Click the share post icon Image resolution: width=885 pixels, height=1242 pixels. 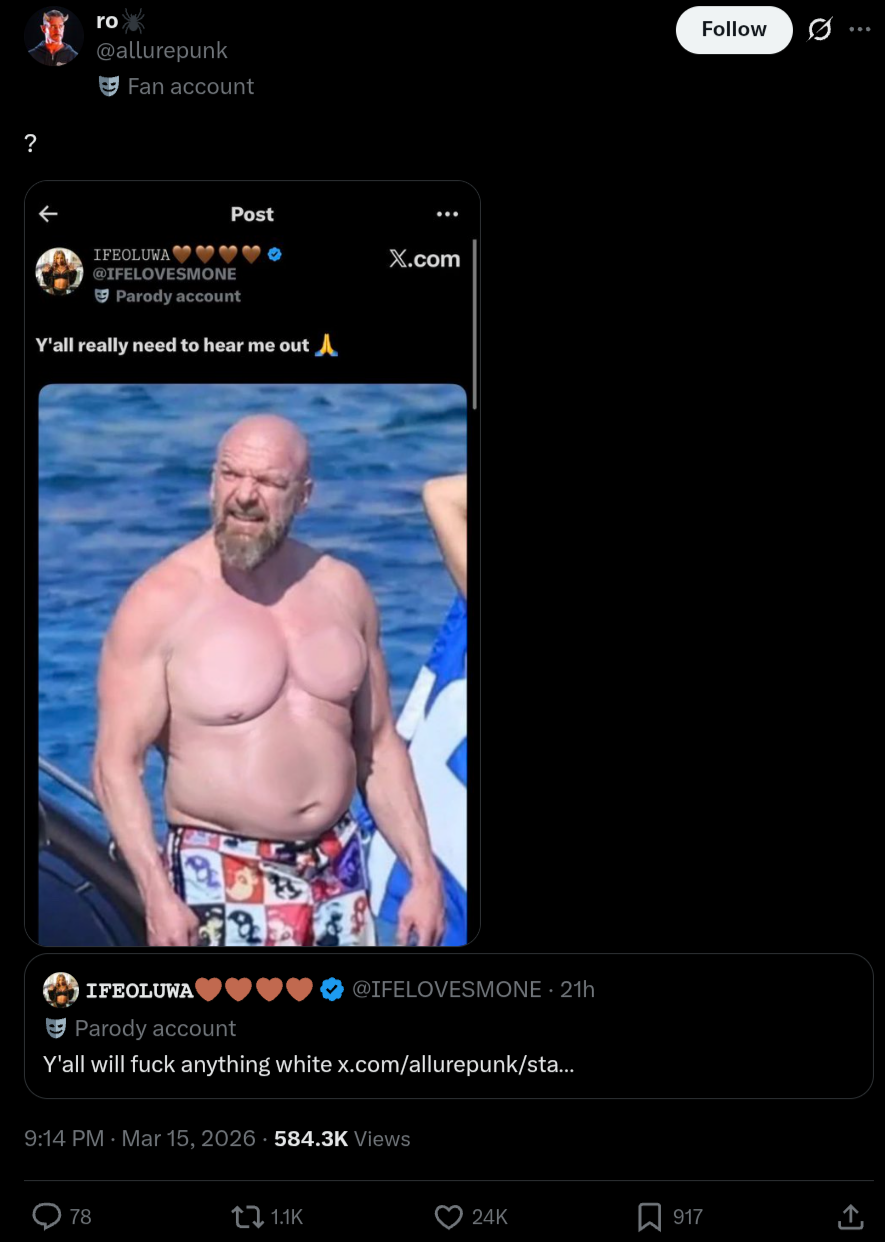(x=850, y=1216)
